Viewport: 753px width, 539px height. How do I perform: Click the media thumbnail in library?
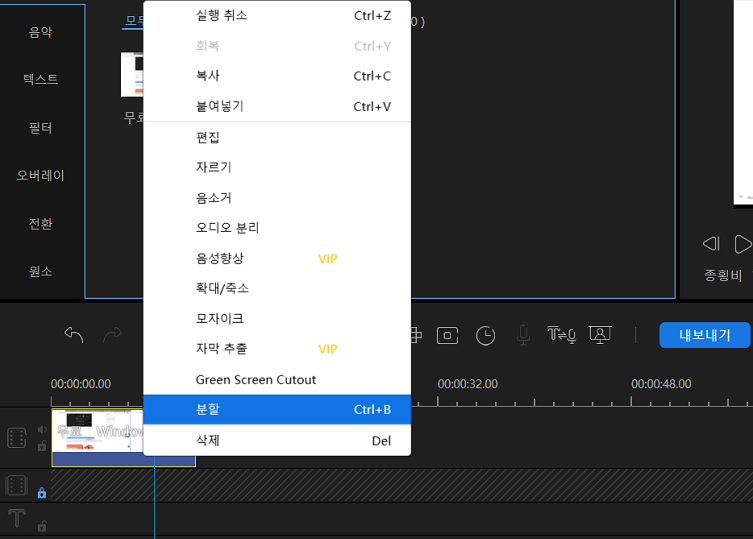coord(132,74)
